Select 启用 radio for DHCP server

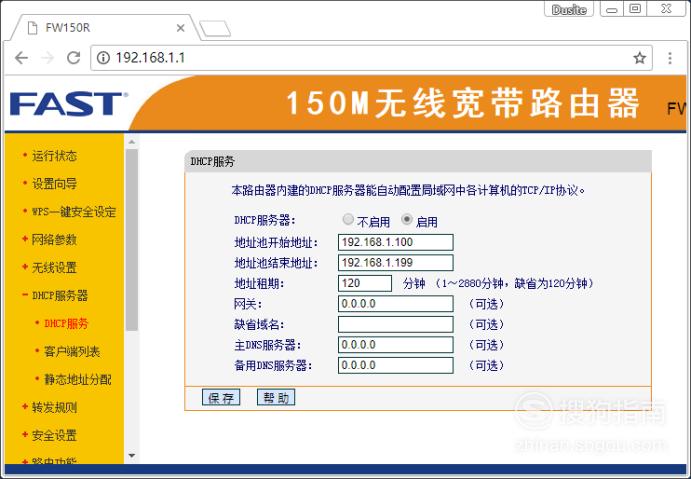tap(407, 219)
